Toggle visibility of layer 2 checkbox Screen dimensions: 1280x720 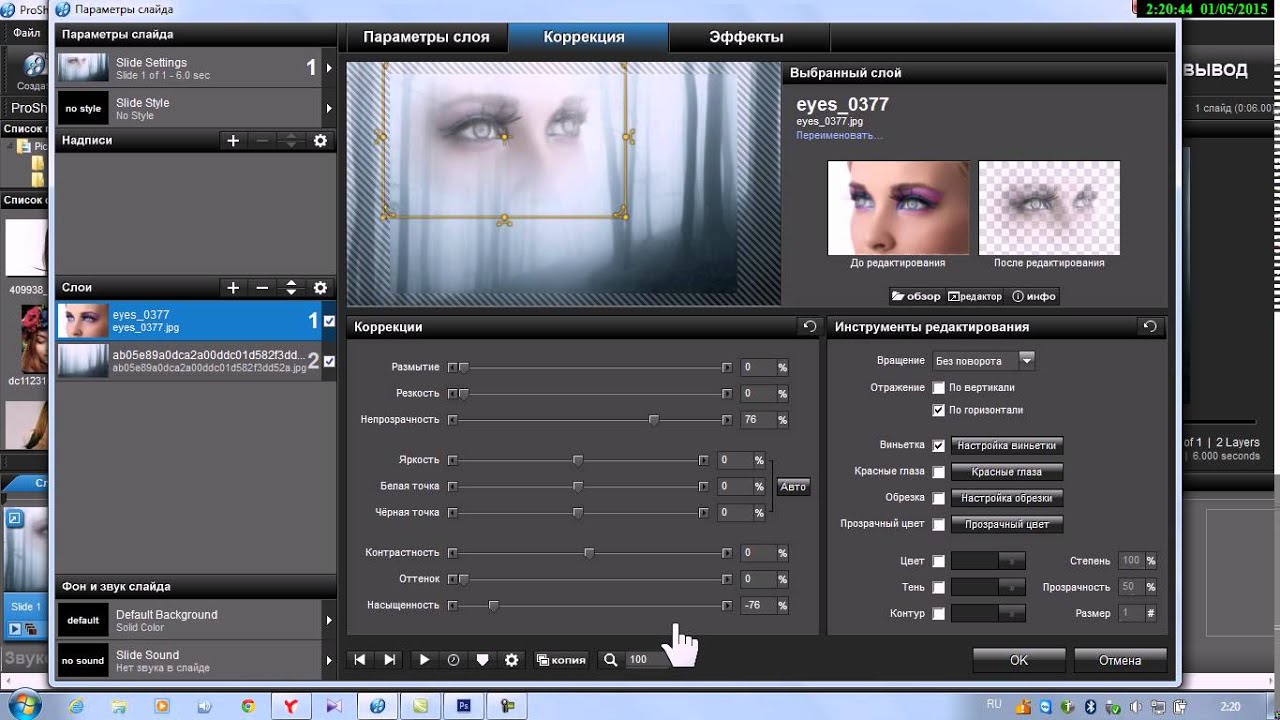[x=329, y=361]
